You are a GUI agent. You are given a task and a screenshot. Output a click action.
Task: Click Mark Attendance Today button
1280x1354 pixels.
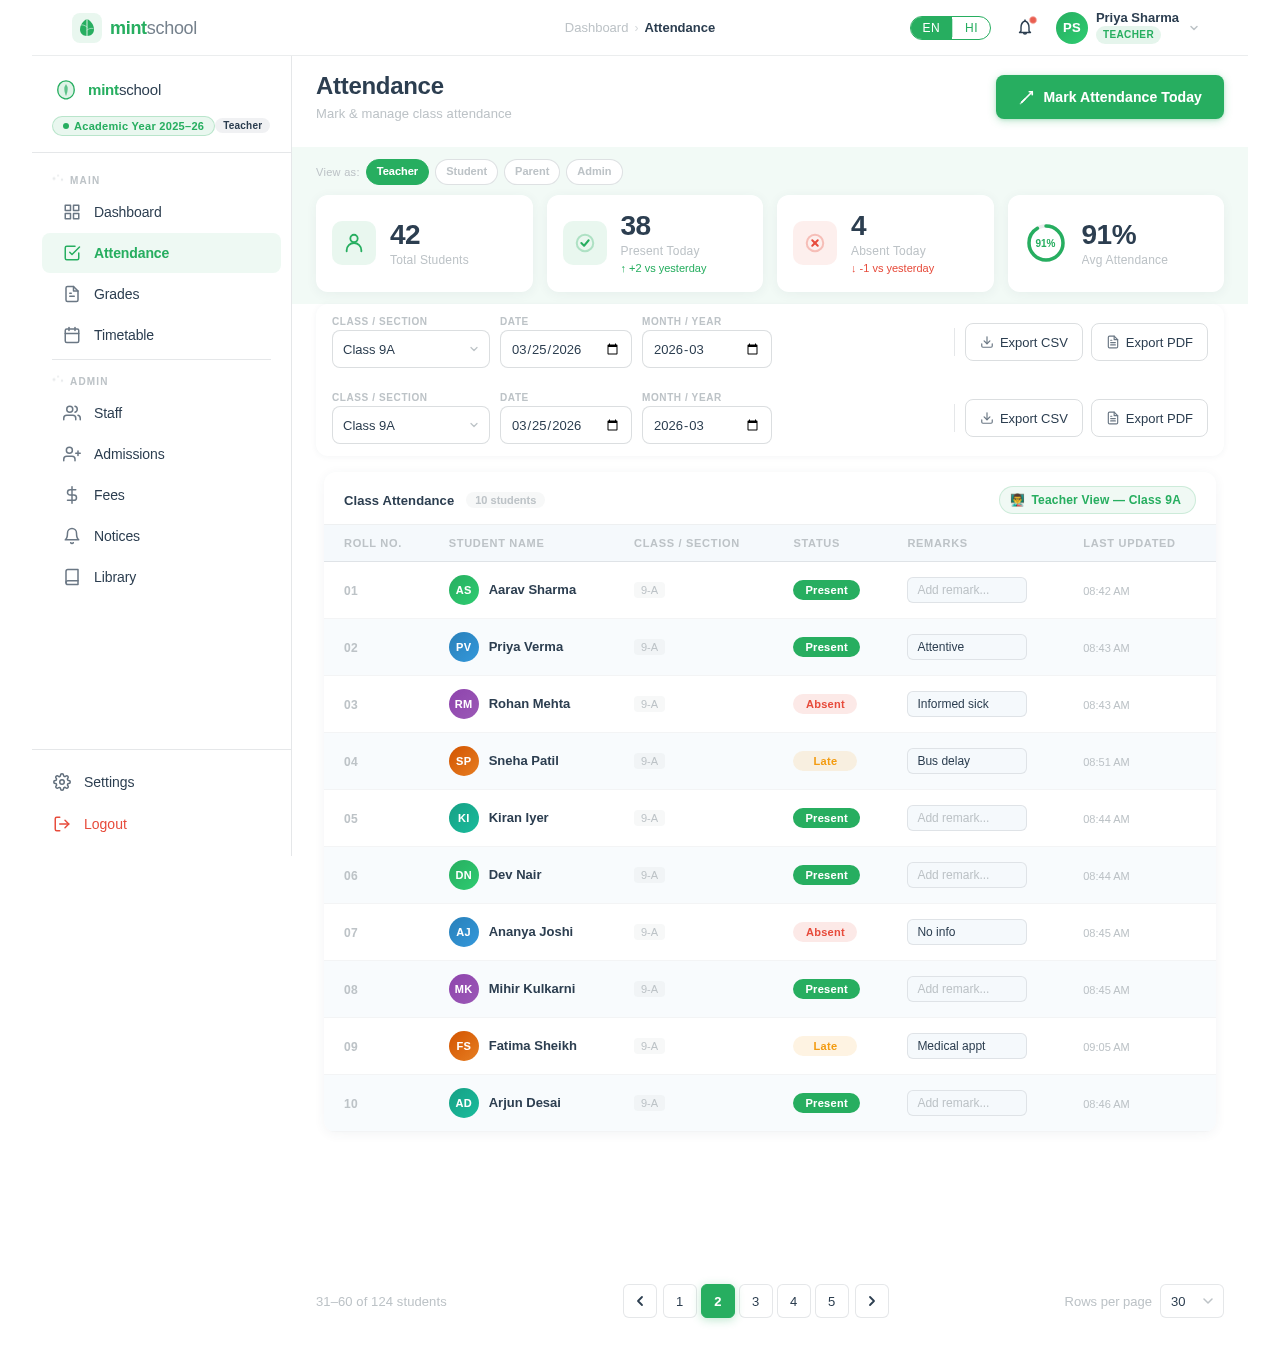[x=1109, y=97]
